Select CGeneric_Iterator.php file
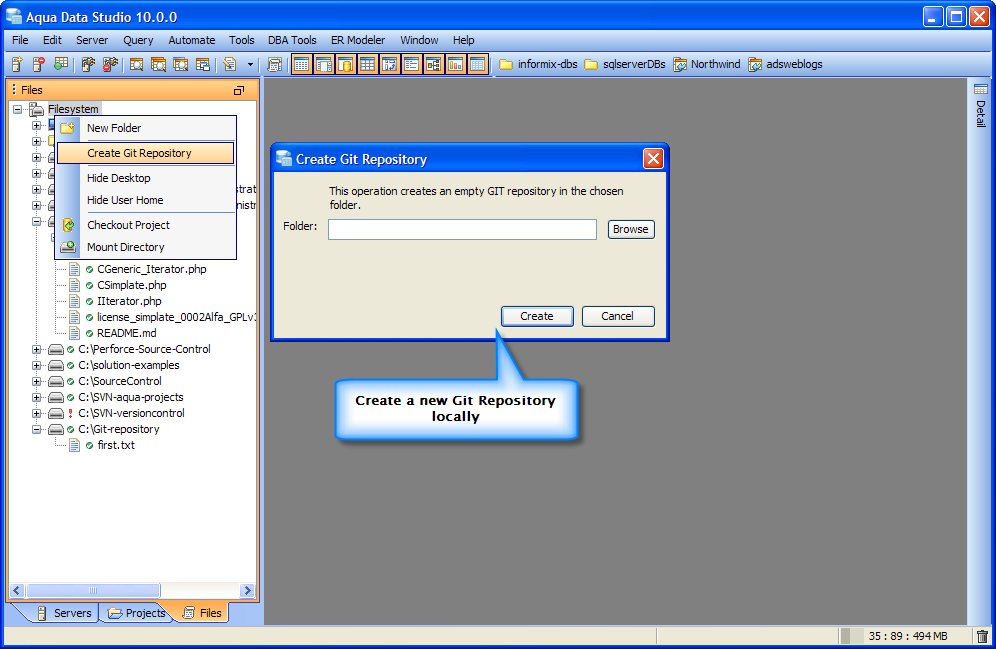Viewport: 996px width, 649px height. [152, 269]
